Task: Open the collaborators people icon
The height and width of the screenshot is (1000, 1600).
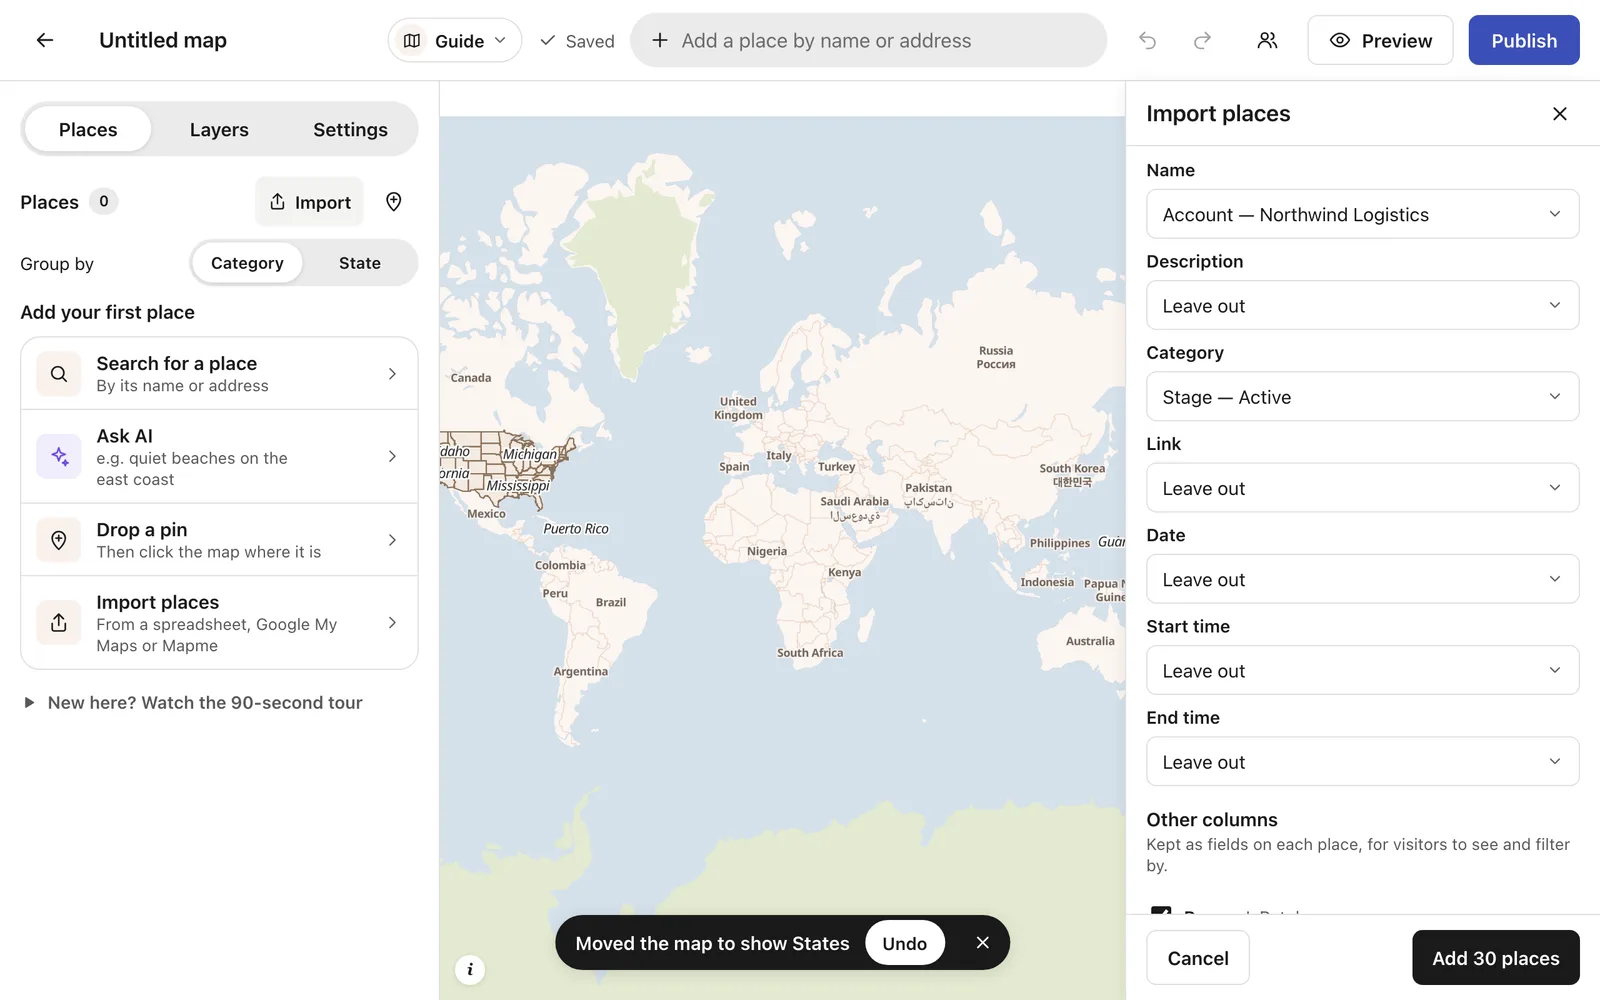Action: coord(1267,40)
